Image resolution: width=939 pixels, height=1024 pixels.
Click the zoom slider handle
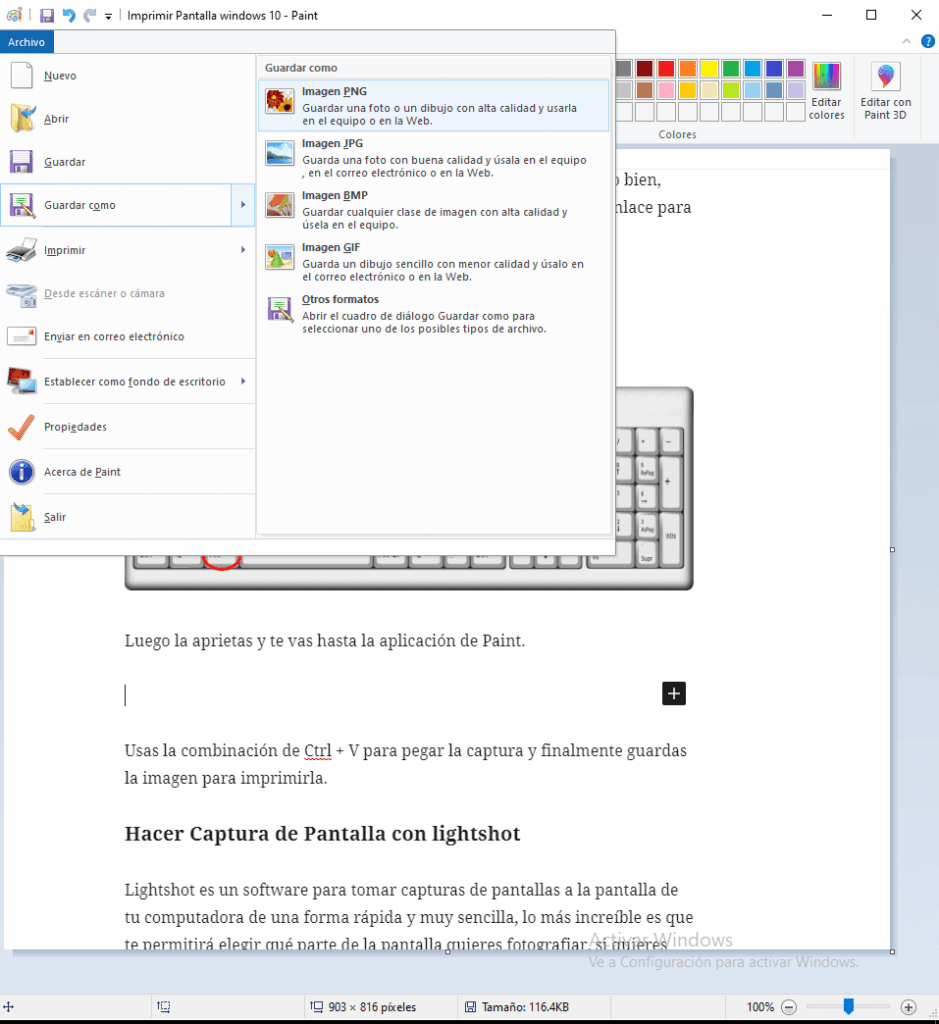[x=848, y=1006]
